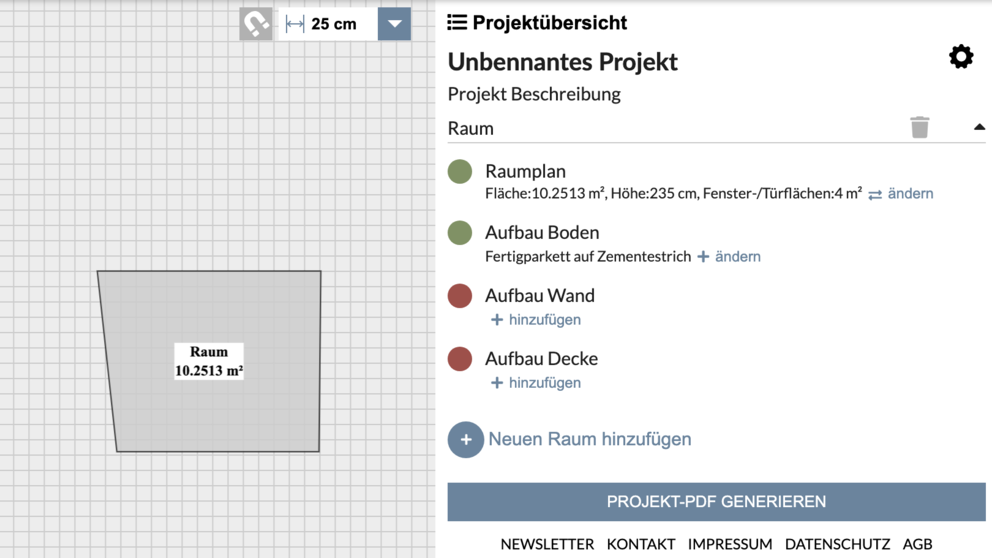Select the Raum shape label on canvas

209,361
